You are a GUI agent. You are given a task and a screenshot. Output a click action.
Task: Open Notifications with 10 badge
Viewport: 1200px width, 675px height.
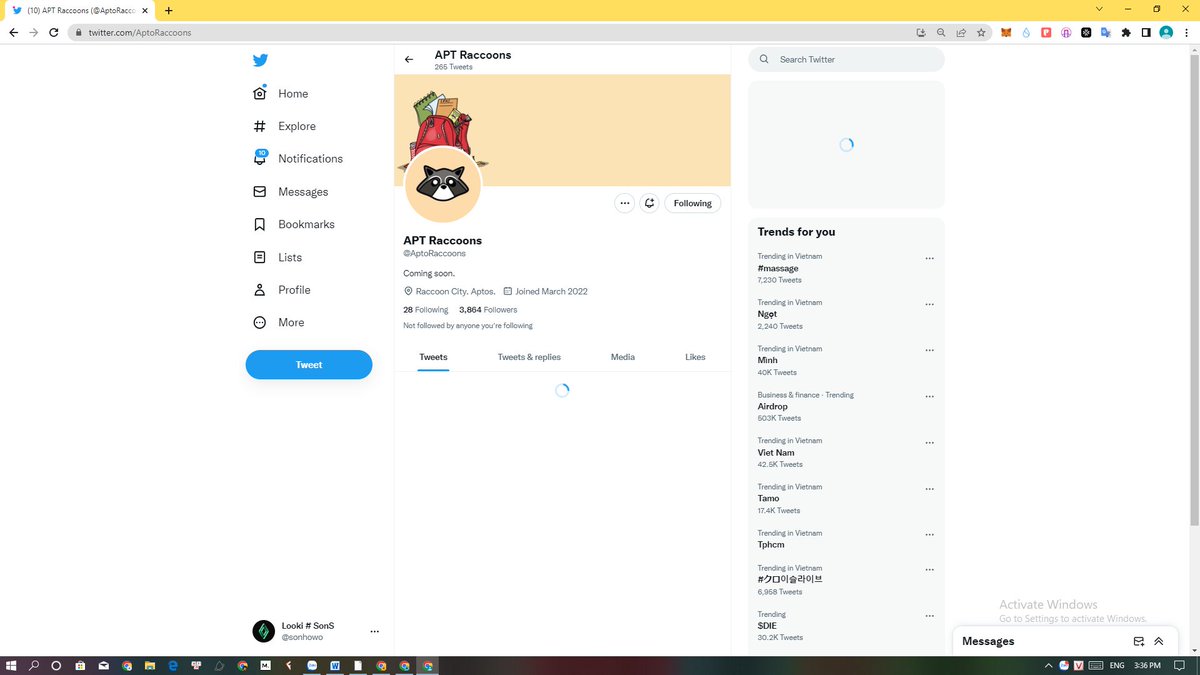[297, 158]
